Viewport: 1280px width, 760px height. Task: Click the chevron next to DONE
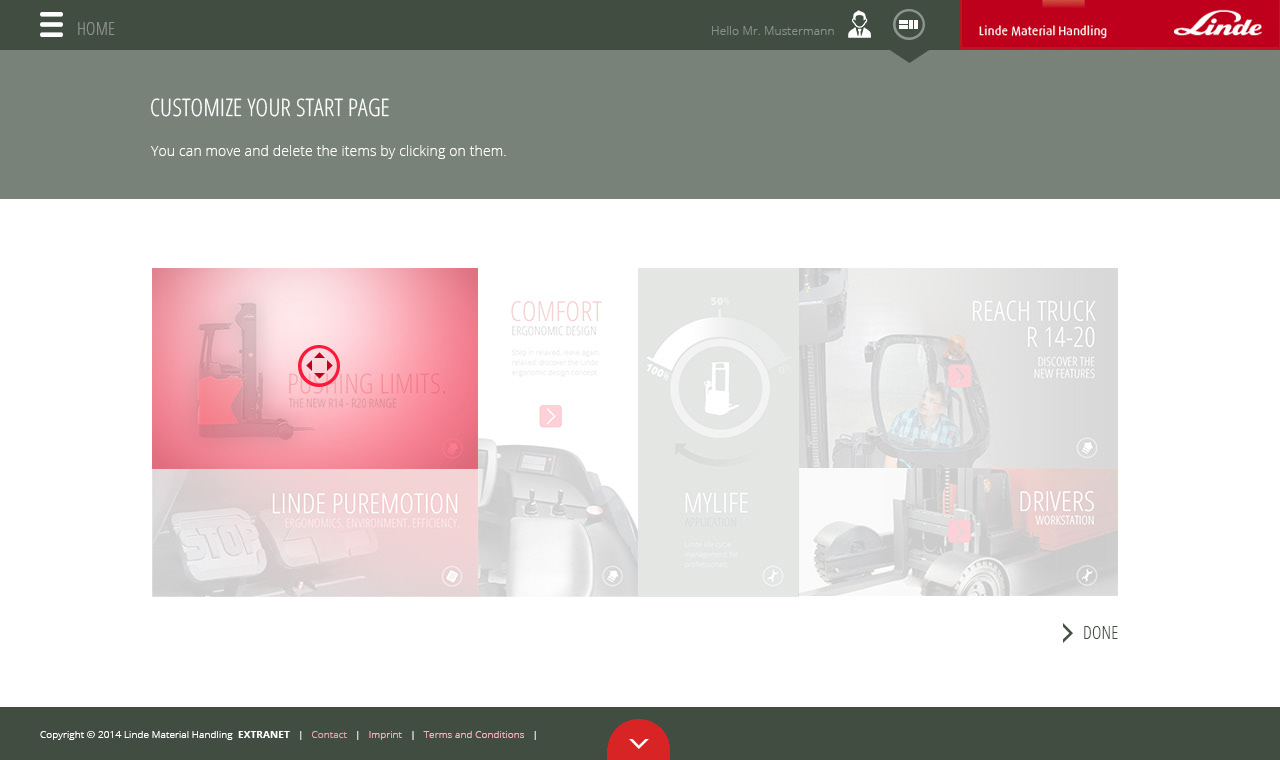(1068, 633)
